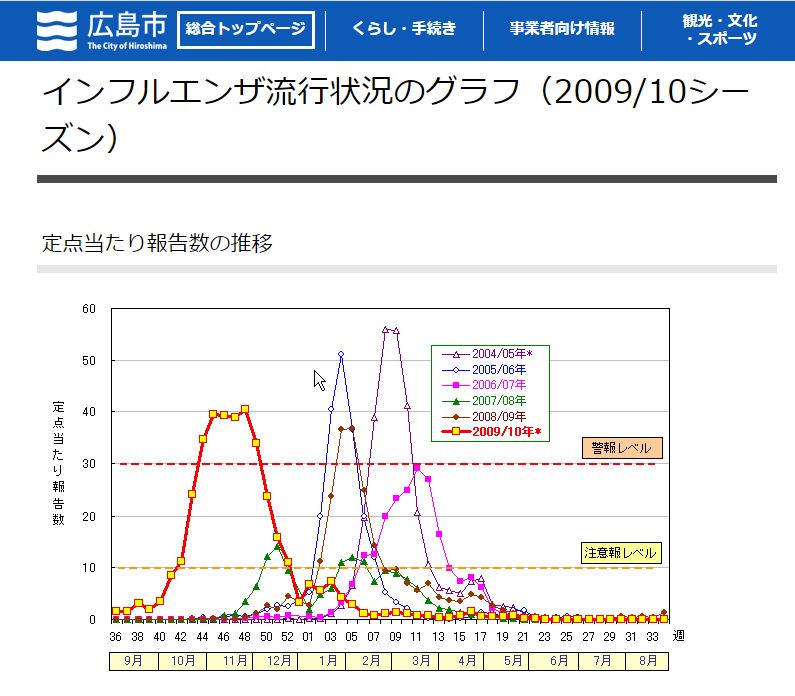795x696 pixels.
Task: Open the 観光・文化・スポーツ menu
Action: pos(719,29)
